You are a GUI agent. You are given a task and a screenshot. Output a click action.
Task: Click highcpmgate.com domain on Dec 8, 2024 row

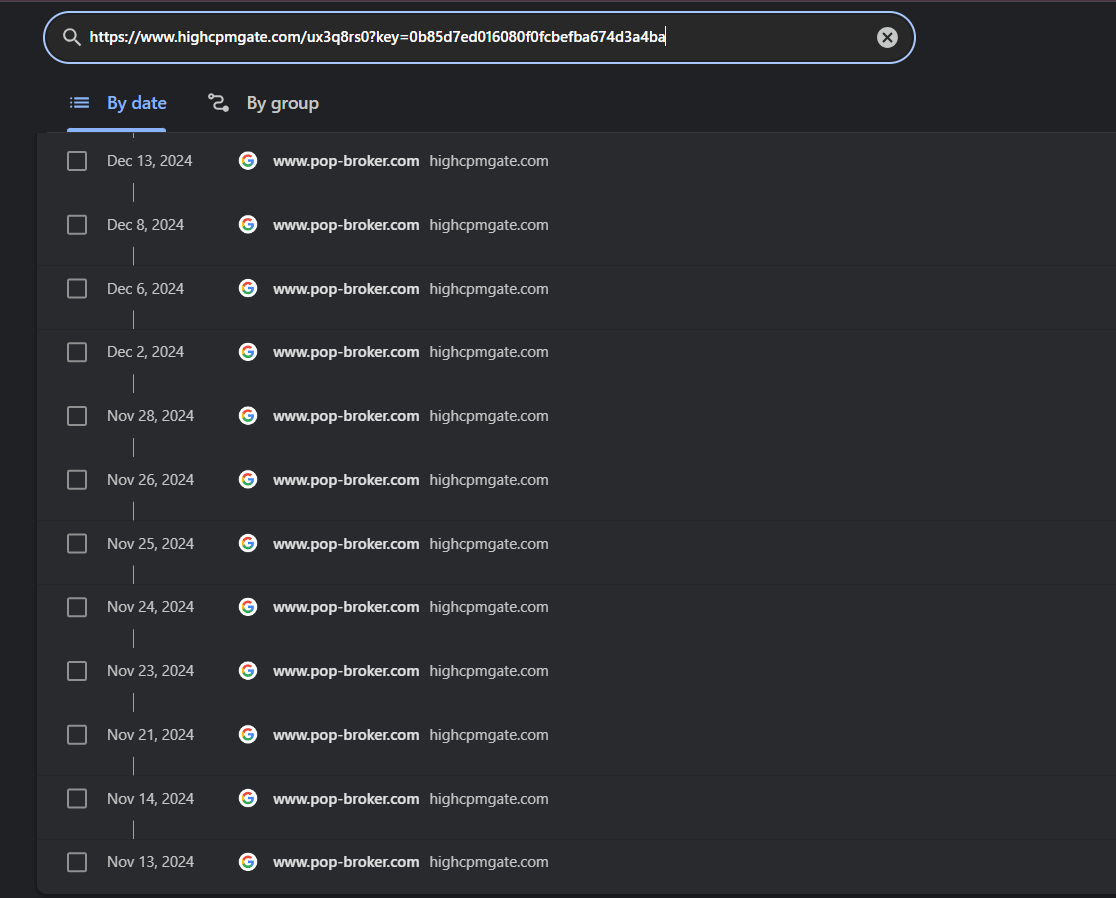pos(489,226)
